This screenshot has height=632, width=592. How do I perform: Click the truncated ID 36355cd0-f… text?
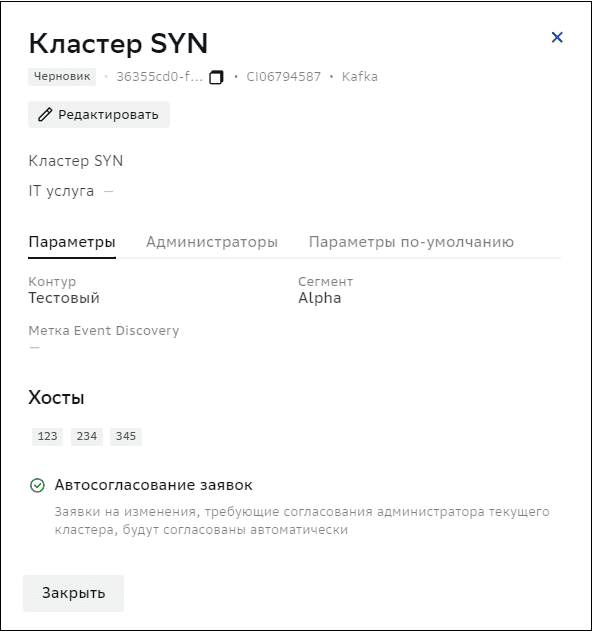(x=160, y=77)
